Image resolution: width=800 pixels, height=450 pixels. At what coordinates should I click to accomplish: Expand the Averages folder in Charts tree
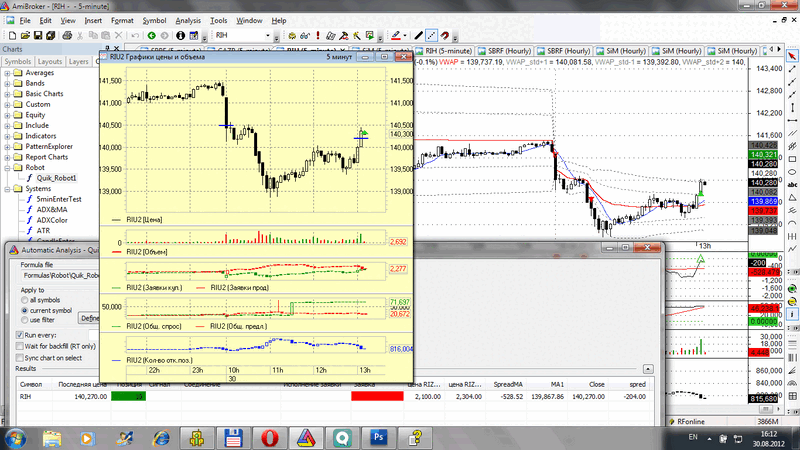[x=8, y=72]
